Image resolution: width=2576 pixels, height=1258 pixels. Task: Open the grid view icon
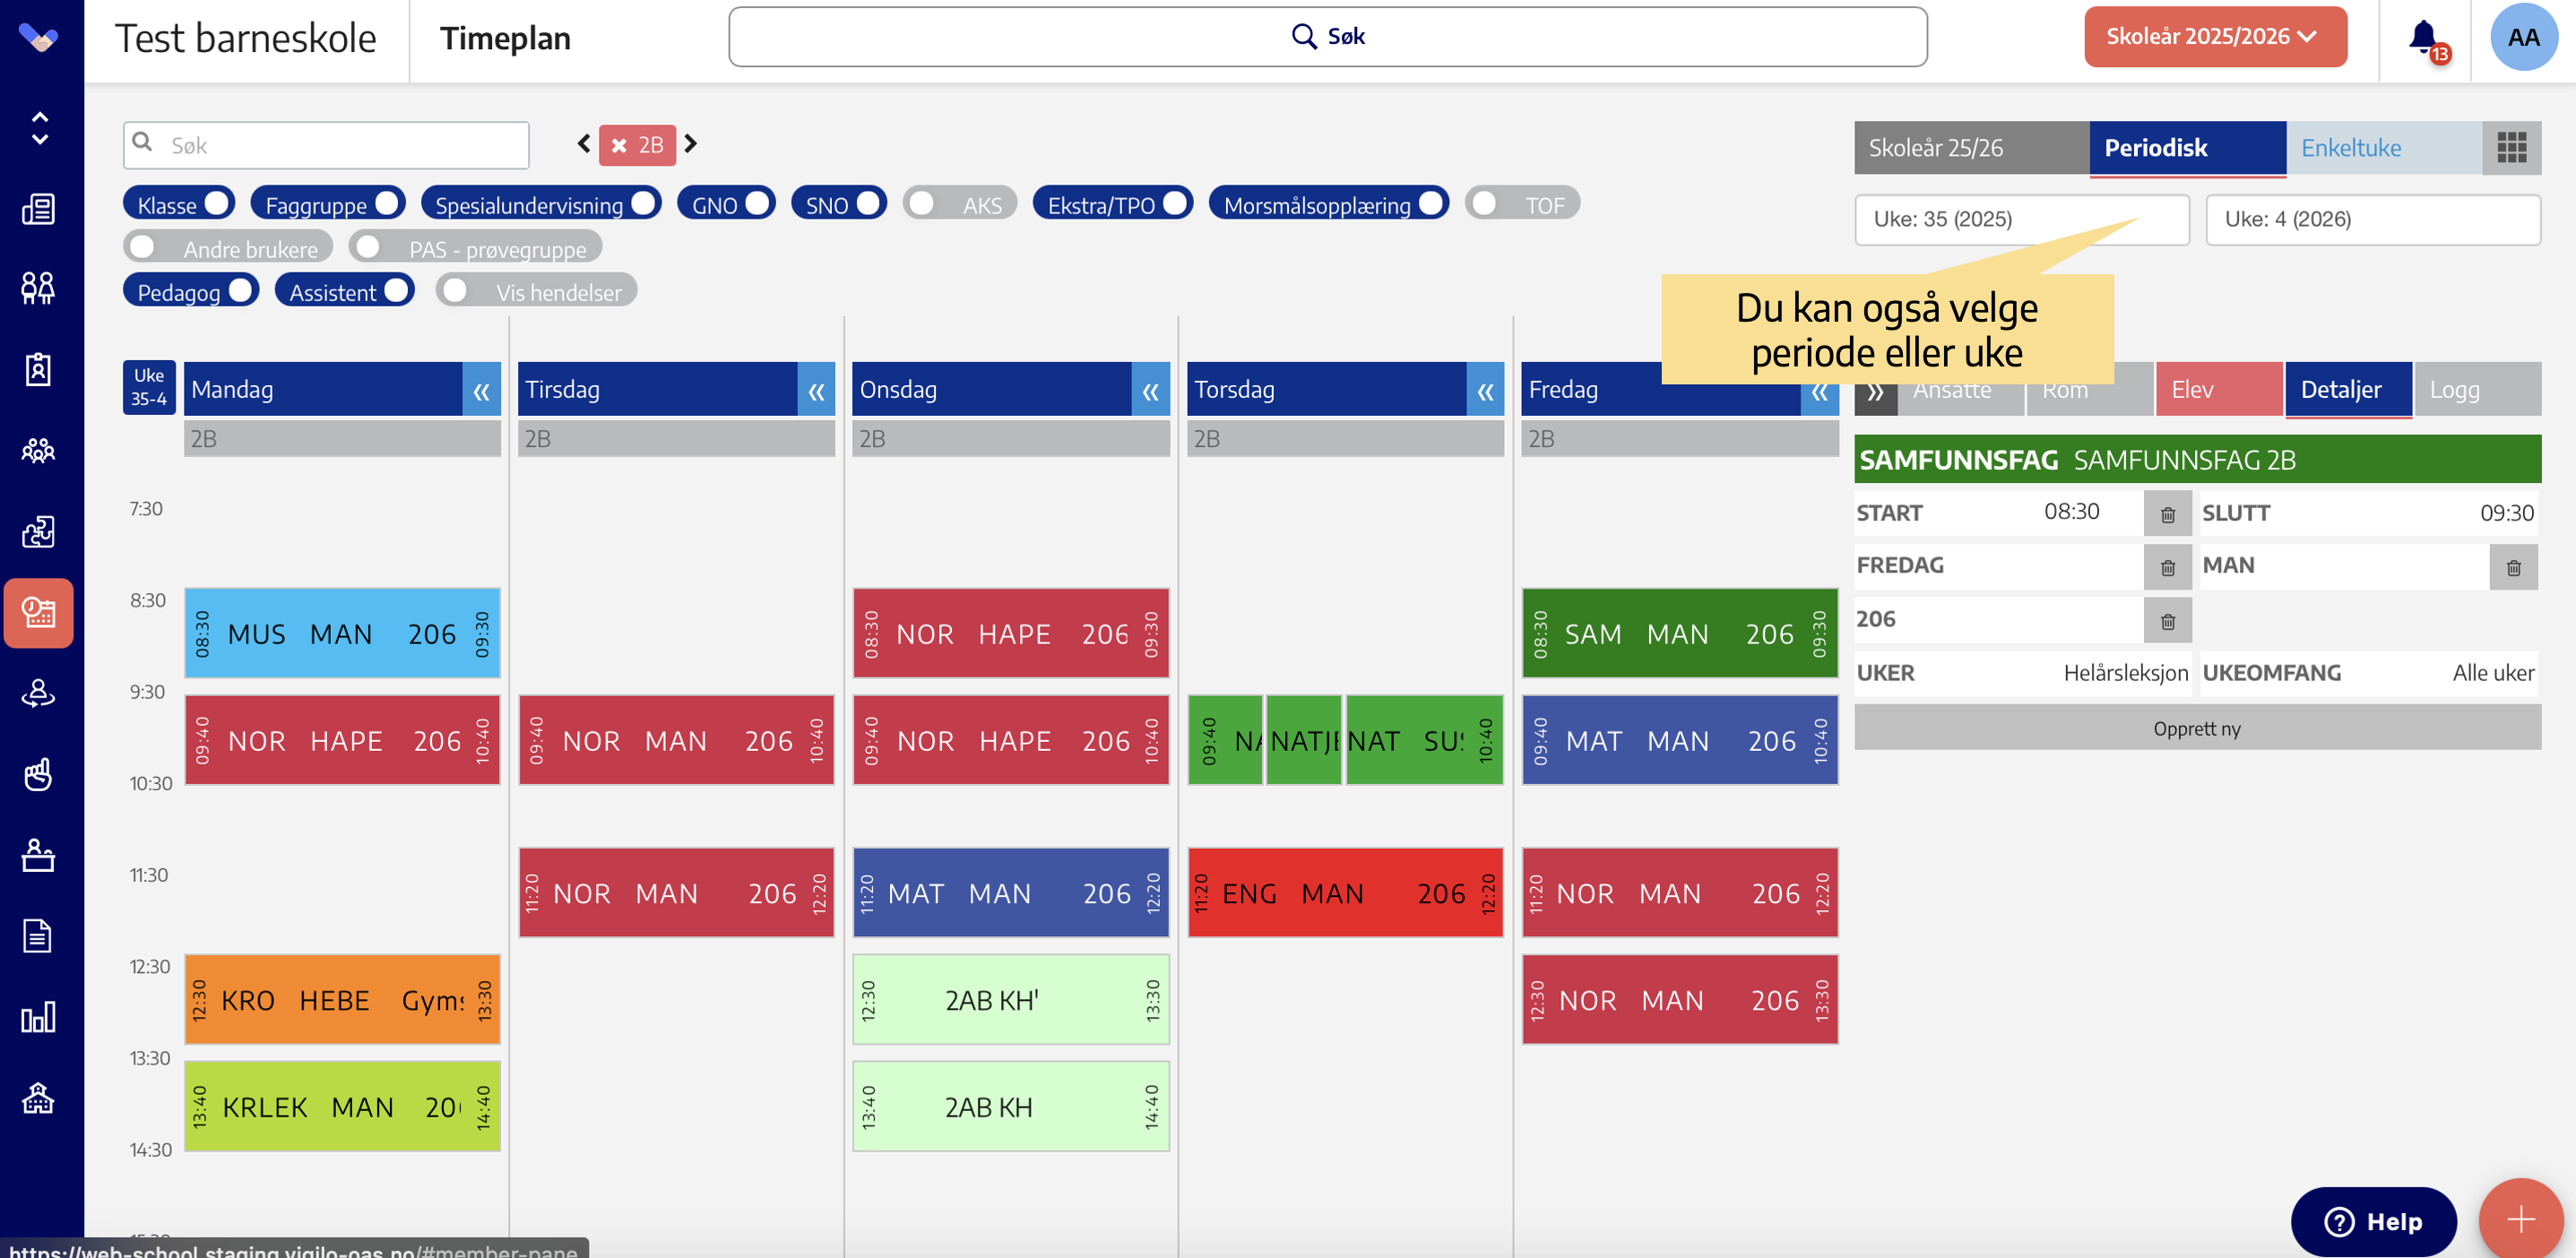coord(2511,148)
